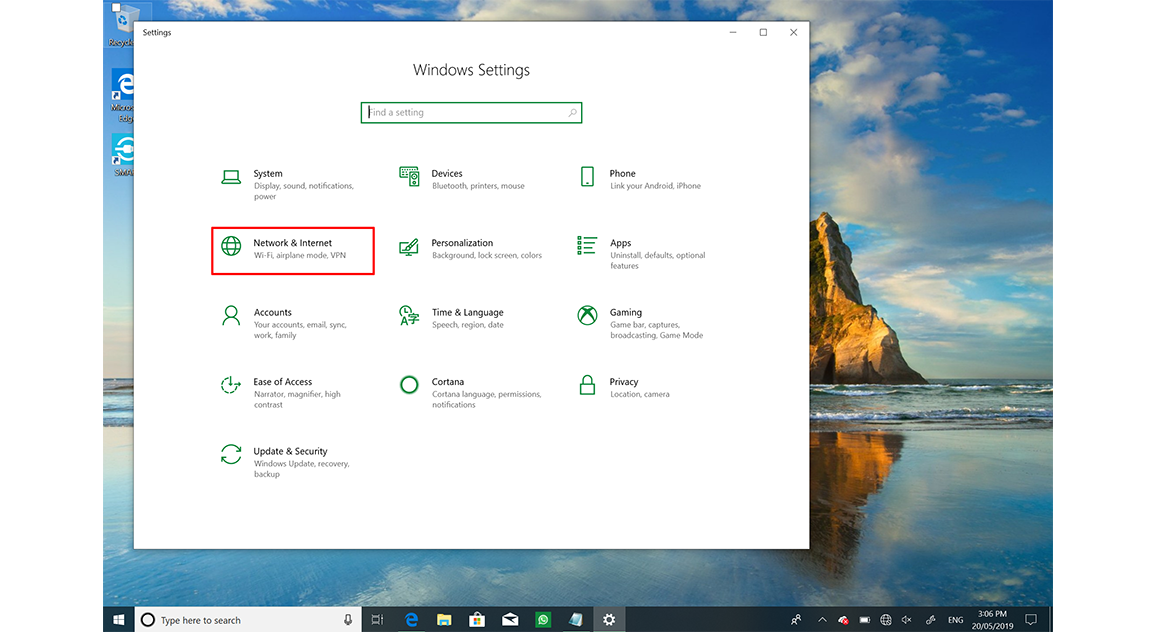The width and height of the screenshot is (1156, 632).
Task: Click the Settings gear on the taskbar
Action: 609,619
